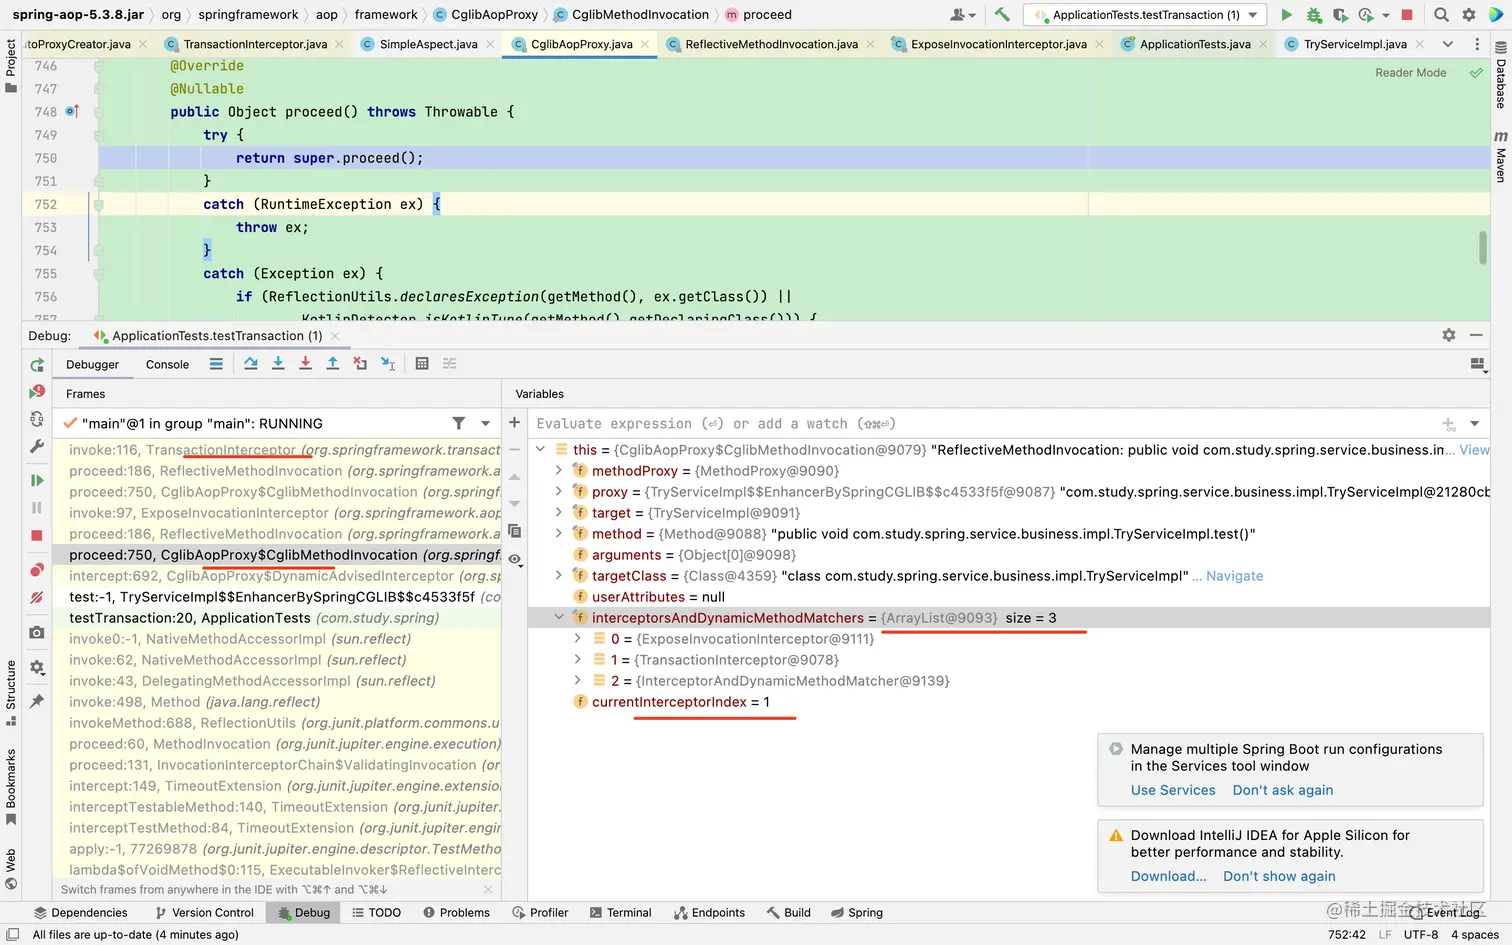Select frame testTransaction:20, ApplicationTests
1512x945 pixels.
(x=277, y=618)
